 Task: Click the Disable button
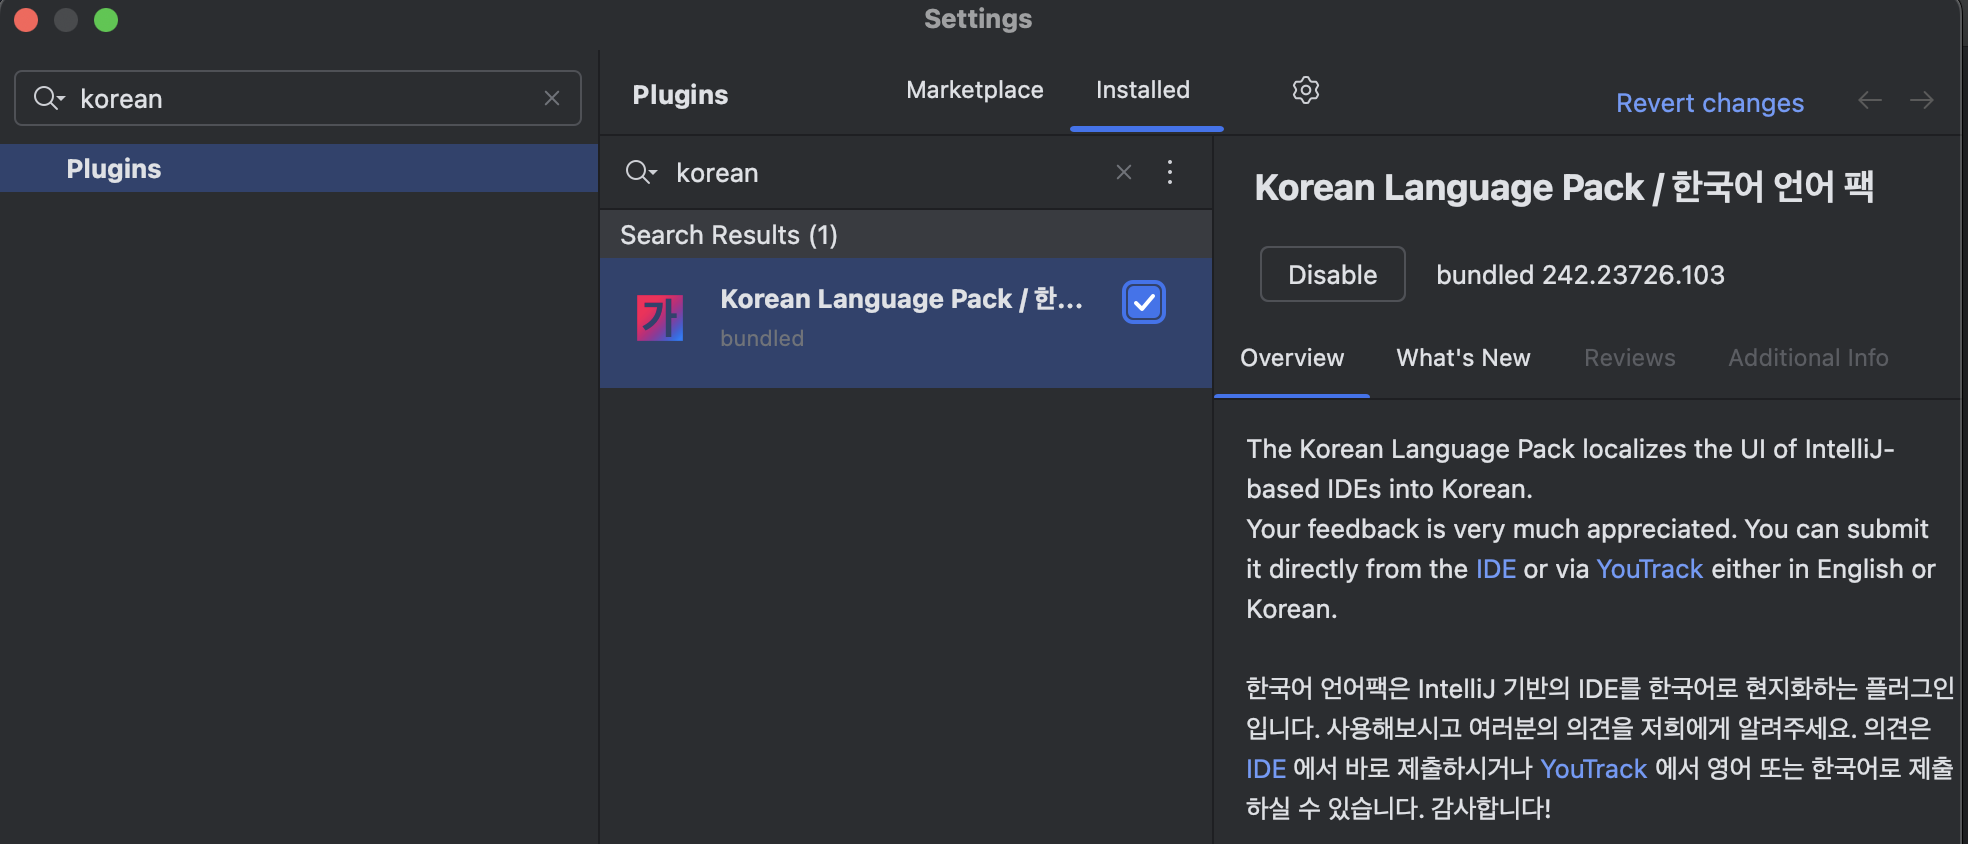[1333, 274]
